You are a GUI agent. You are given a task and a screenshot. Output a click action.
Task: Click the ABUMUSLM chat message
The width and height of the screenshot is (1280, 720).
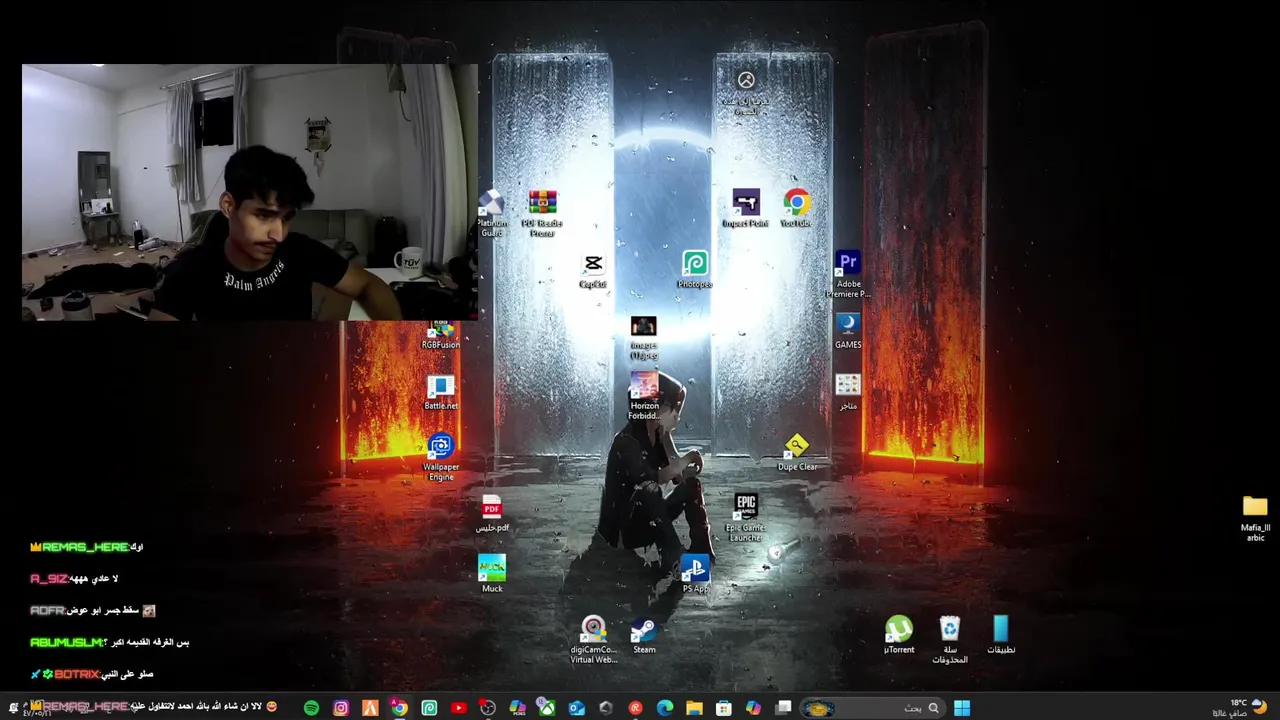coord(110,642)
